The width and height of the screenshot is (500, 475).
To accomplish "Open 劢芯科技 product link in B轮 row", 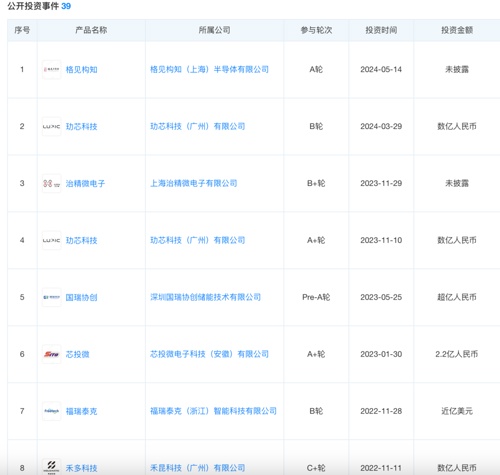I will (x=82, y=127).
